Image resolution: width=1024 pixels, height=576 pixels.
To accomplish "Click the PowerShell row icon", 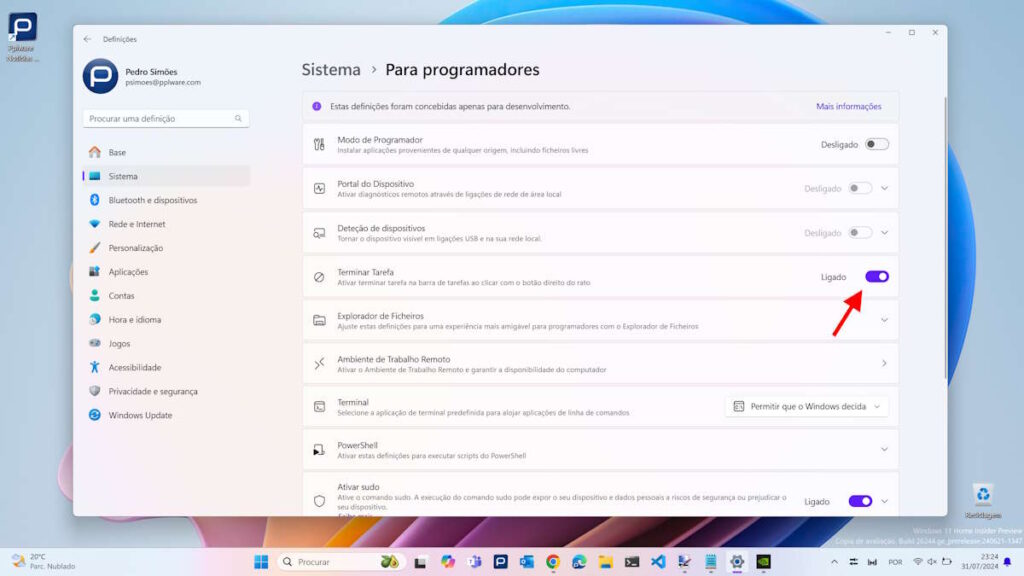I will (x=319, y=449).
